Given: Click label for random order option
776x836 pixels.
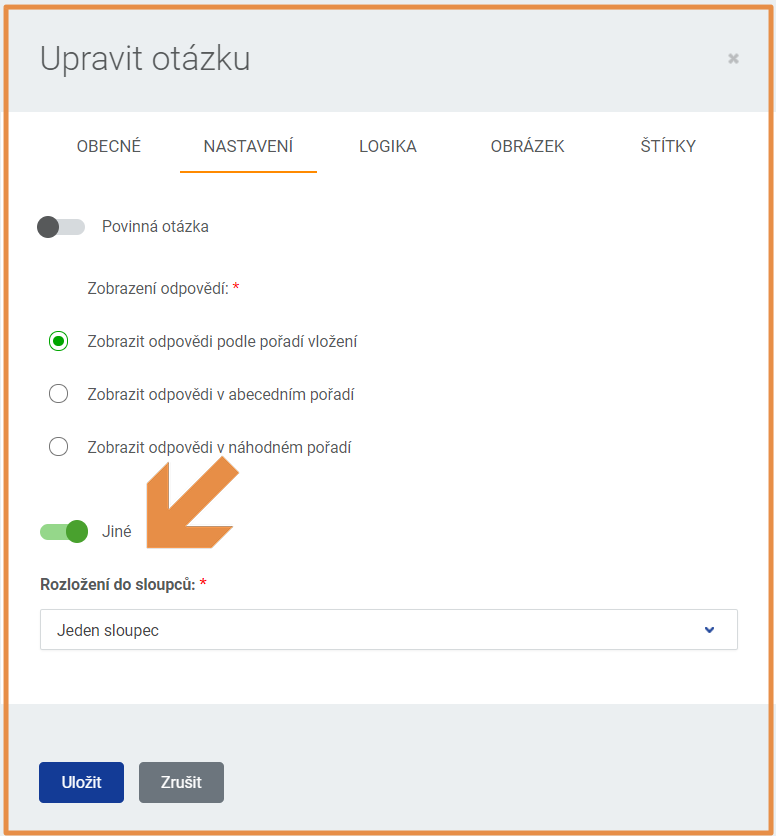Looking at the screenshot, I should click(219, 447).
